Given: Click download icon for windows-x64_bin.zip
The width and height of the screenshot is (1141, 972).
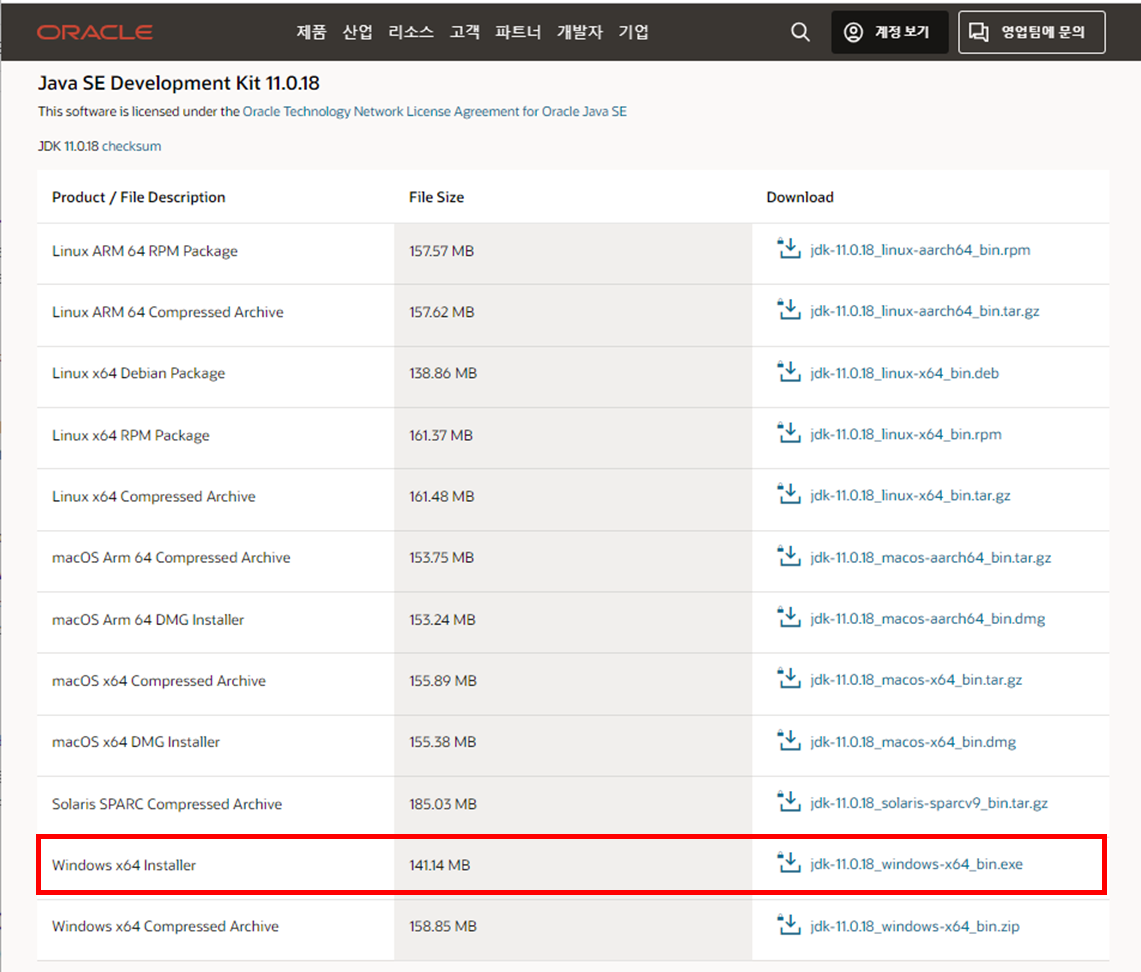Looking at the screenshot, I should (x=789, y=925).
